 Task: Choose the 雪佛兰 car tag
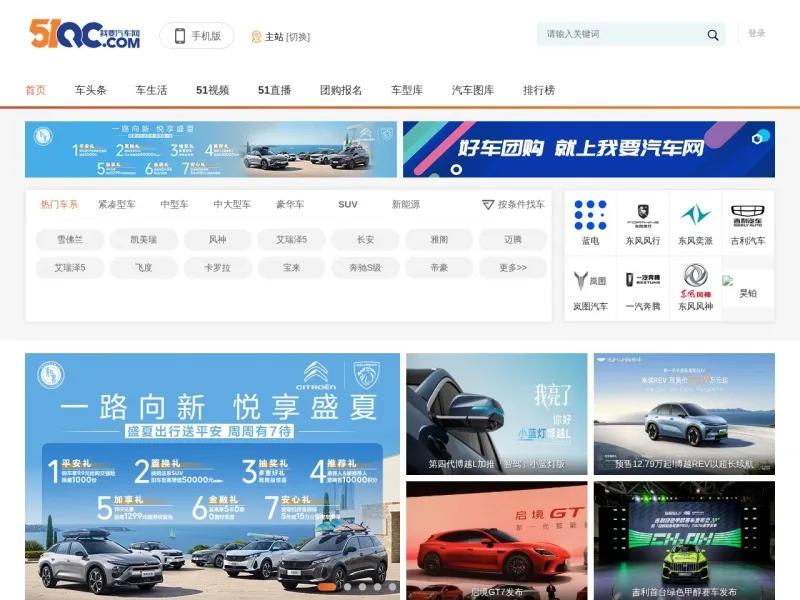tap(70, 239)
